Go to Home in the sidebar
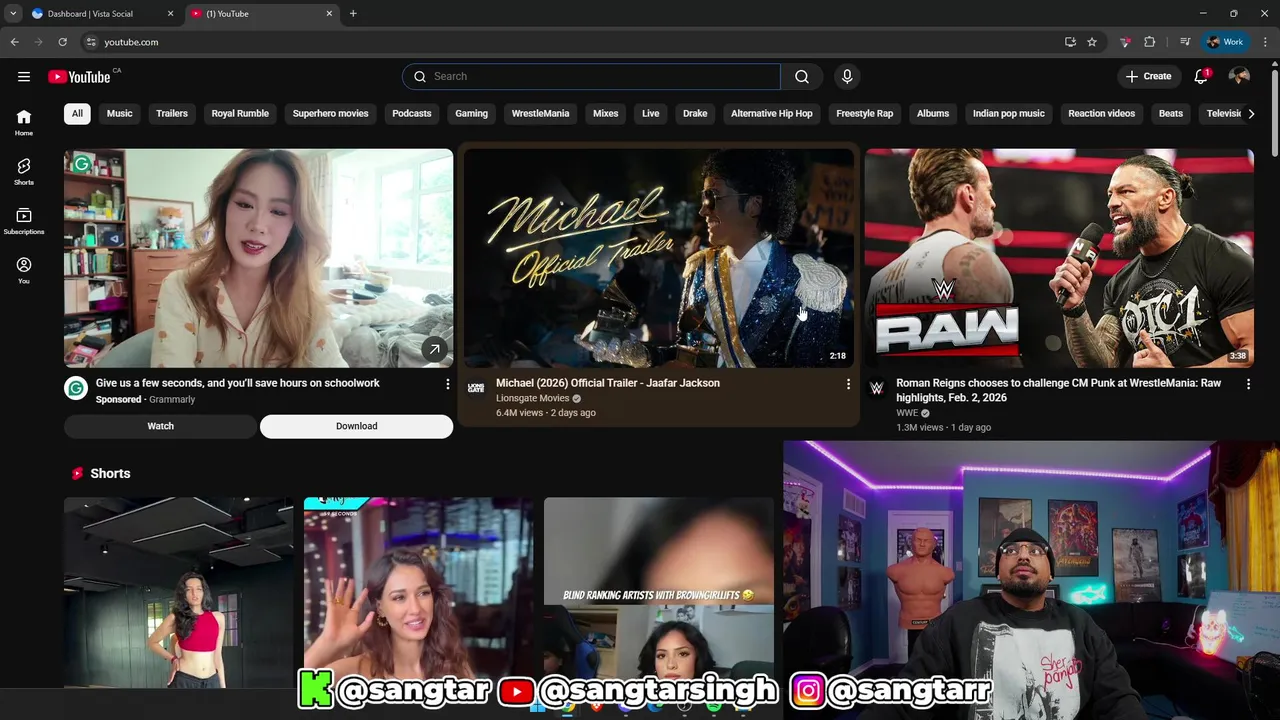Screen dimensions: 1280x720 pos(24,122)
